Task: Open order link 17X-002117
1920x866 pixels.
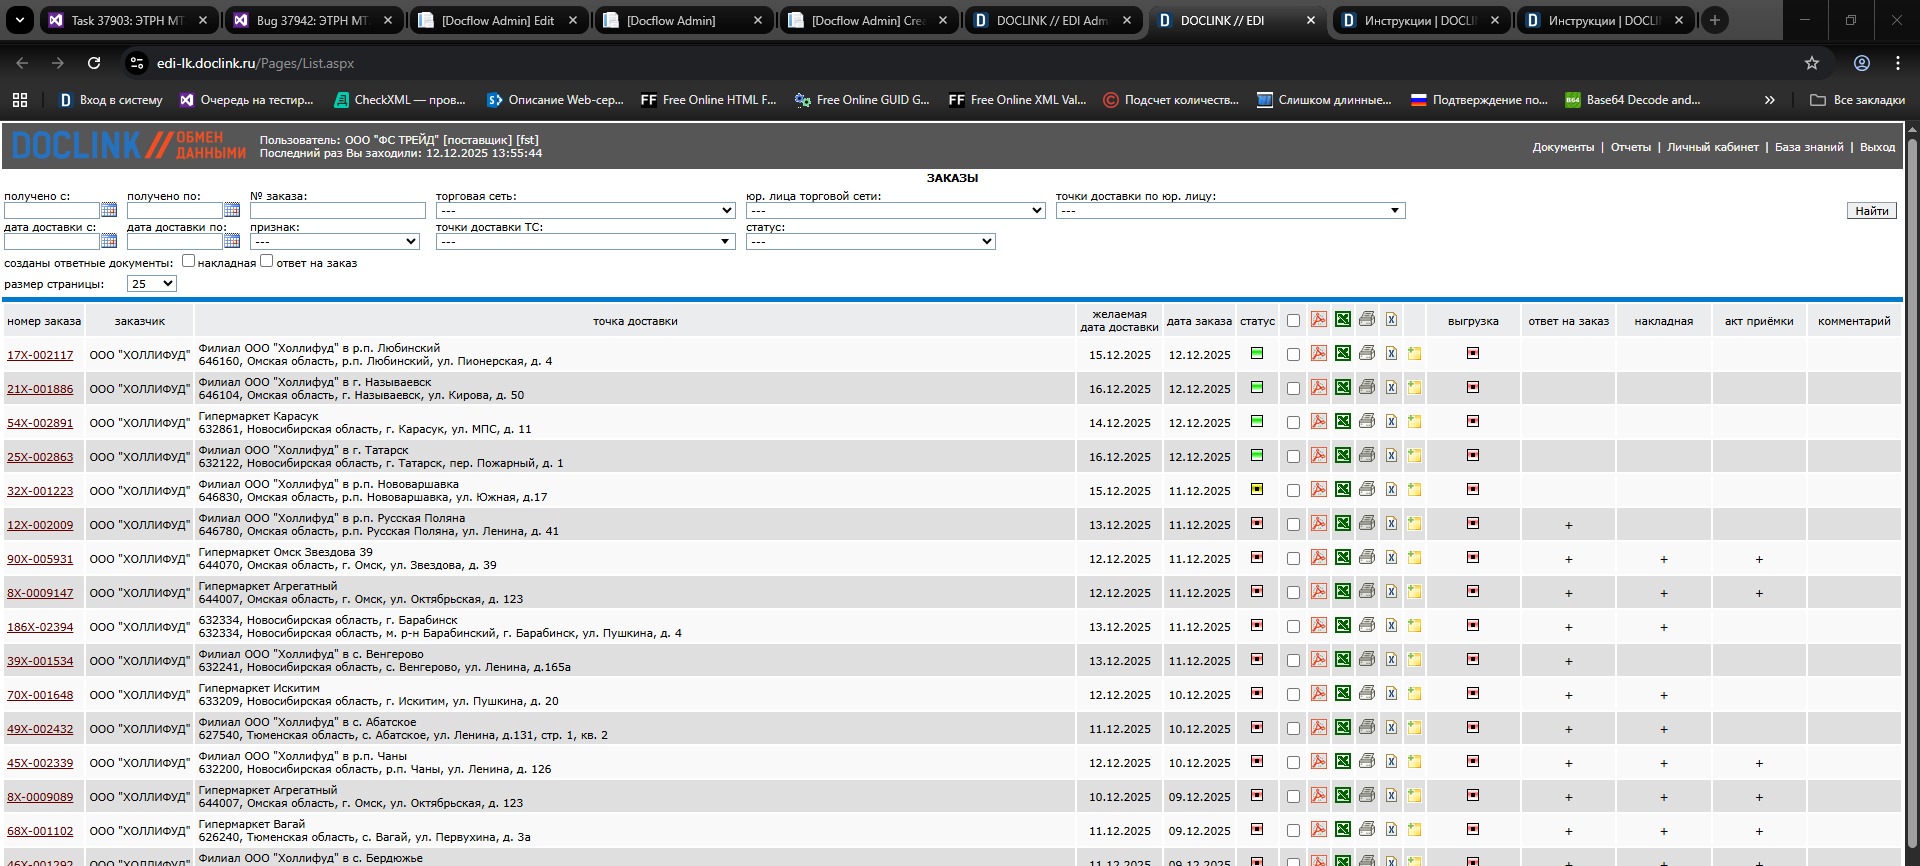Action: 40,355
